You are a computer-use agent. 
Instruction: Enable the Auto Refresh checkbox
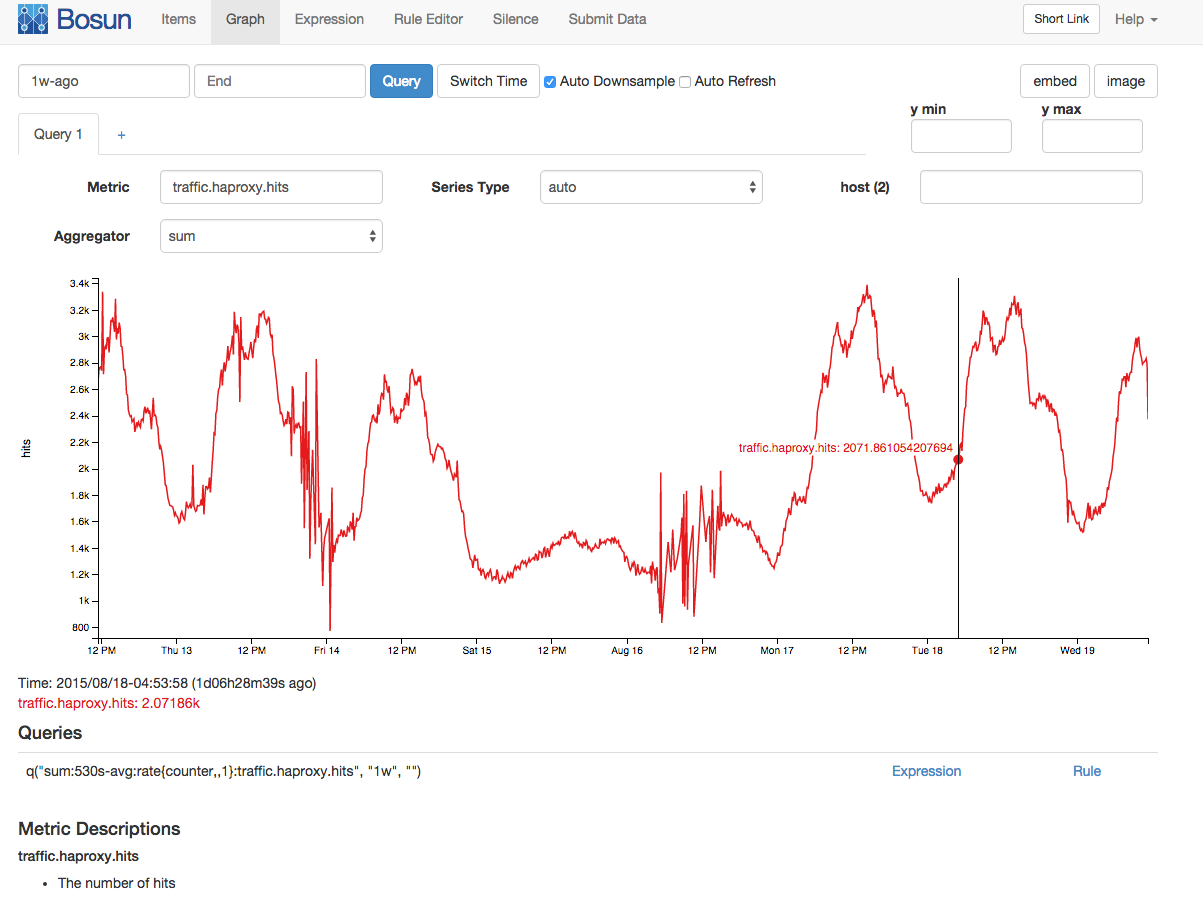pyautogui.click(x=685, y=82)
